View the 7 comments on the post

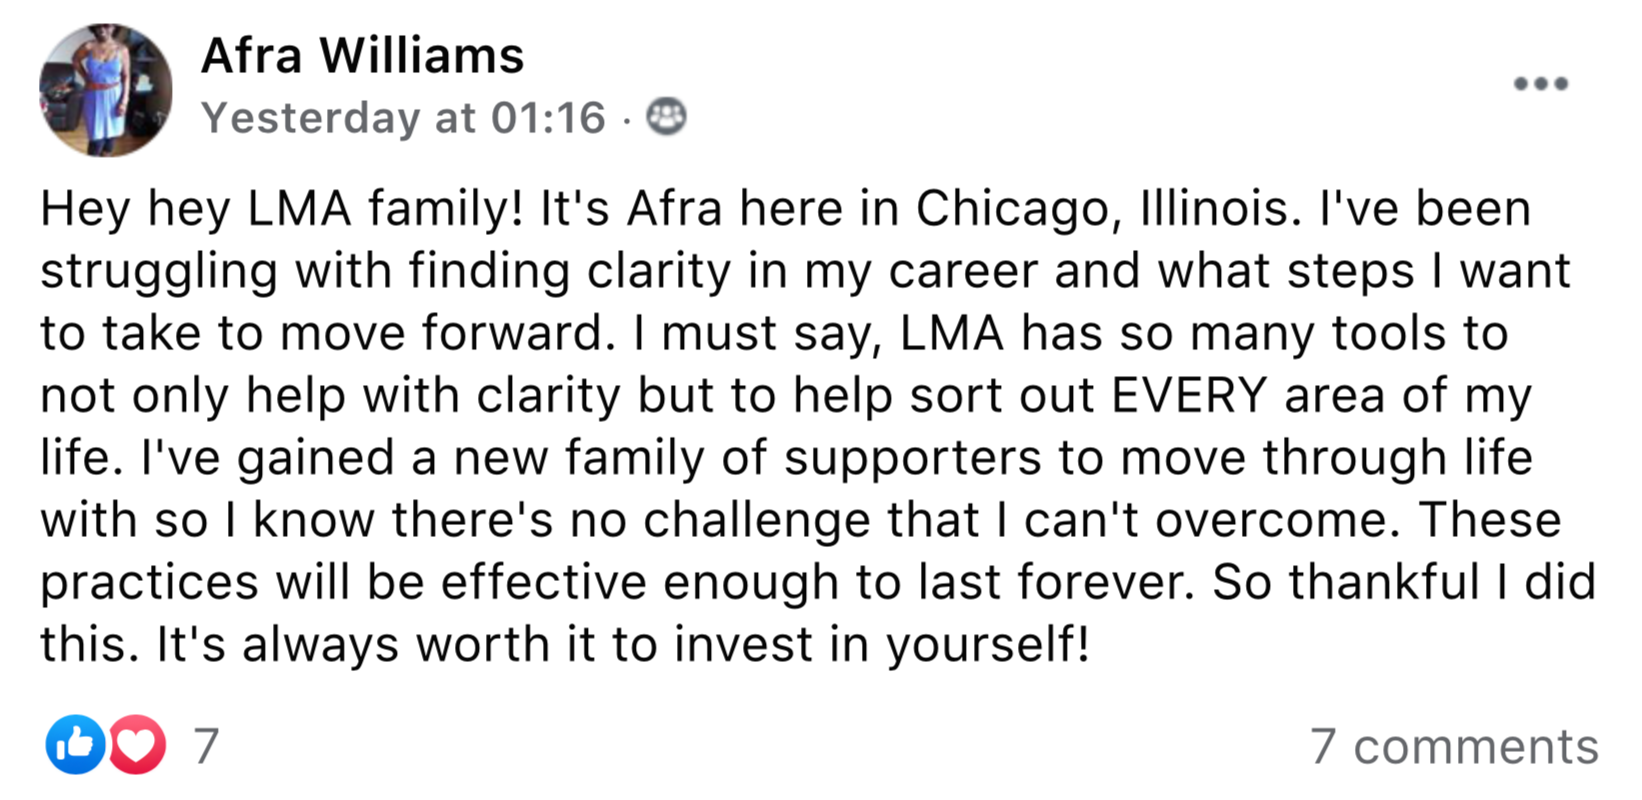(x=1454, y=747)
